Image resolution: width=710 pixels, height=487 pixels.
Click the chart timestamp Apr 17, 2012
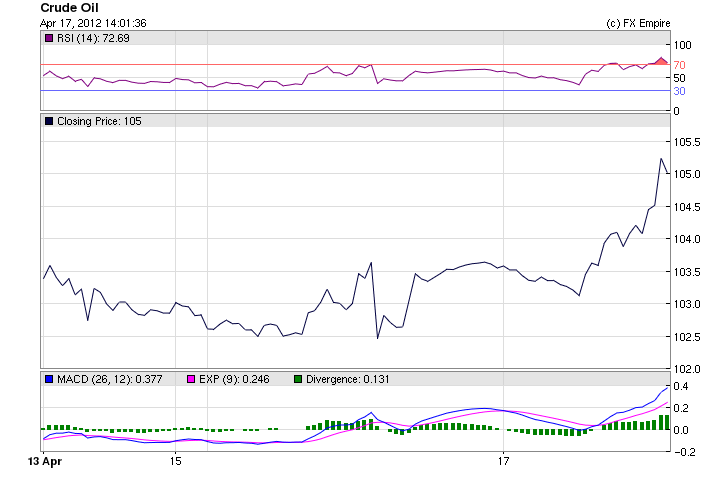pyautogui.click(x=94, y=23)
